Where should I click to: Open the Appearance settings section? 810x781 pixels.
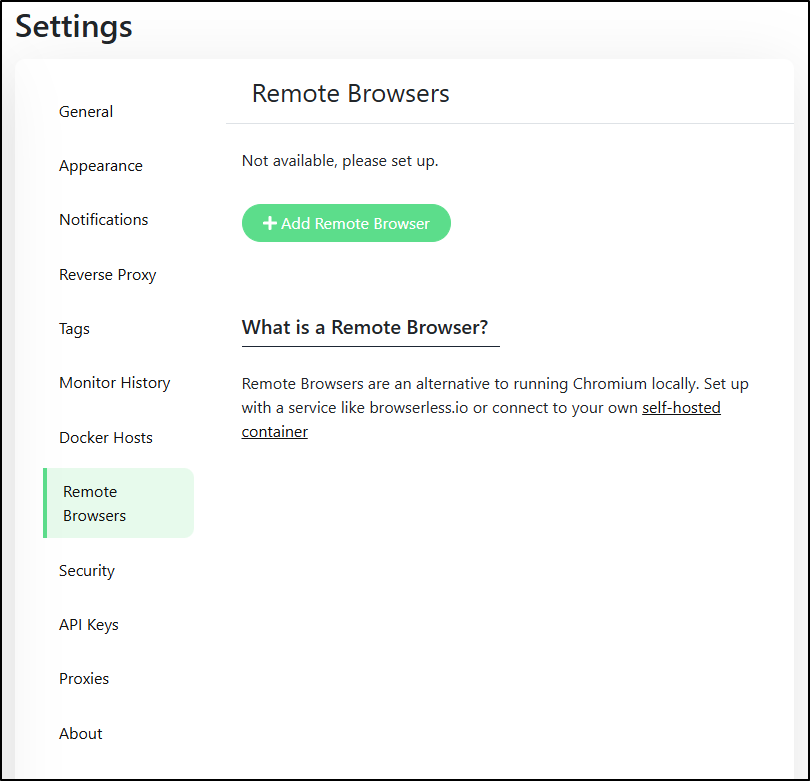coord(101,166)
